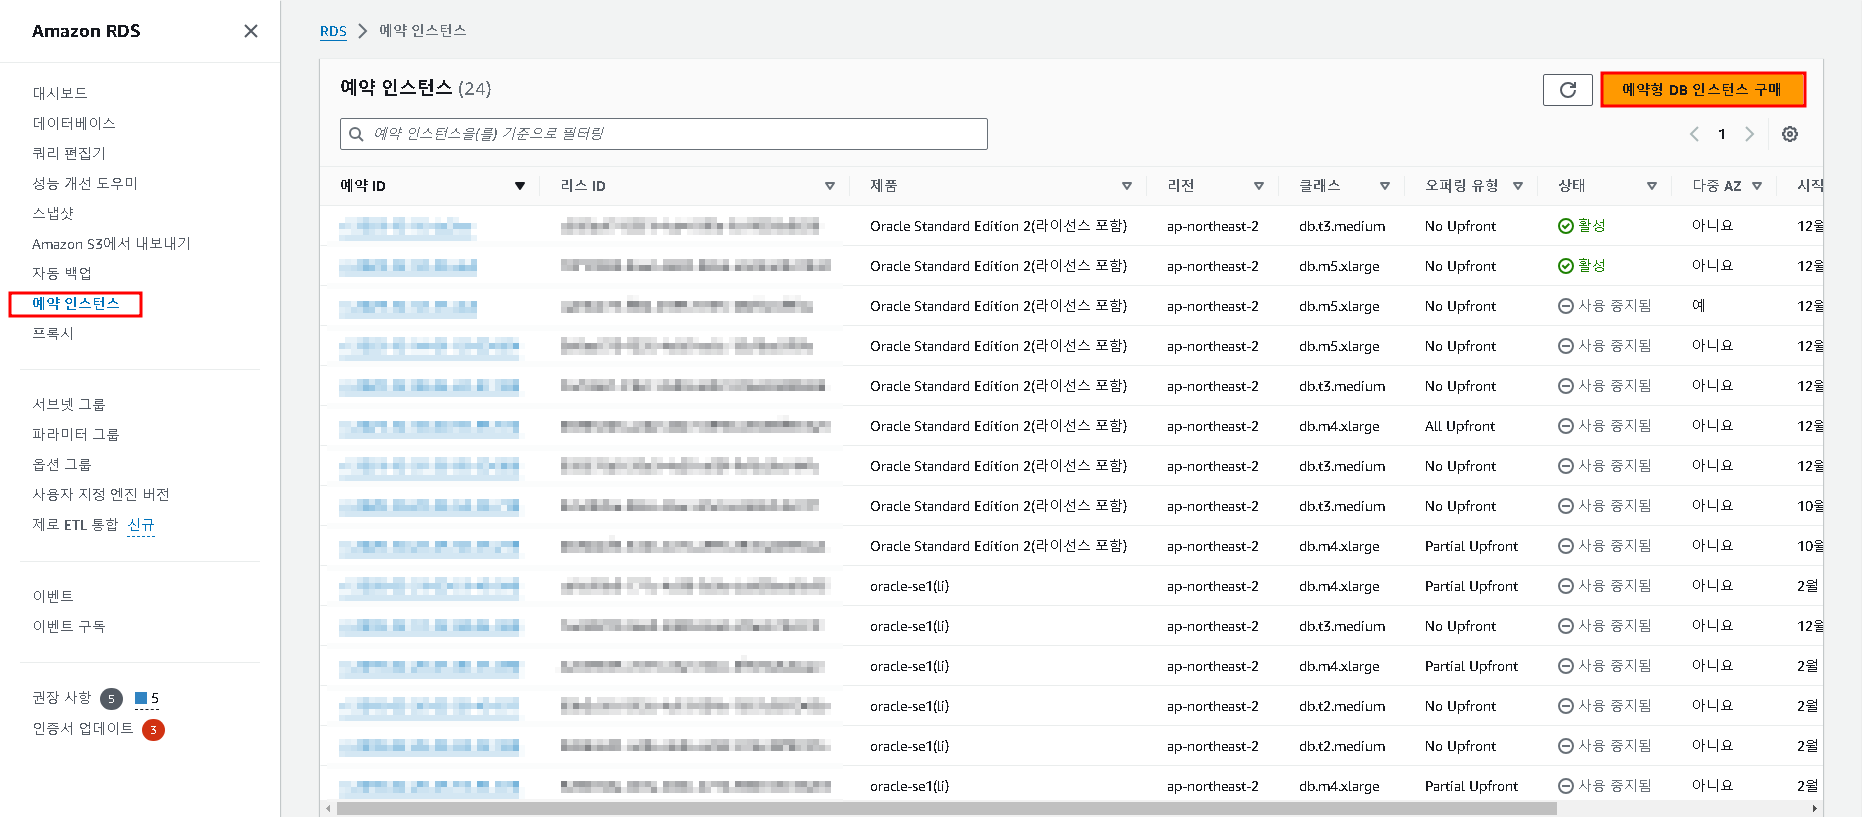Open 자동 백업 in the sidebar
This screenshot has height=817, width=1862.
(x=62, y=273)
